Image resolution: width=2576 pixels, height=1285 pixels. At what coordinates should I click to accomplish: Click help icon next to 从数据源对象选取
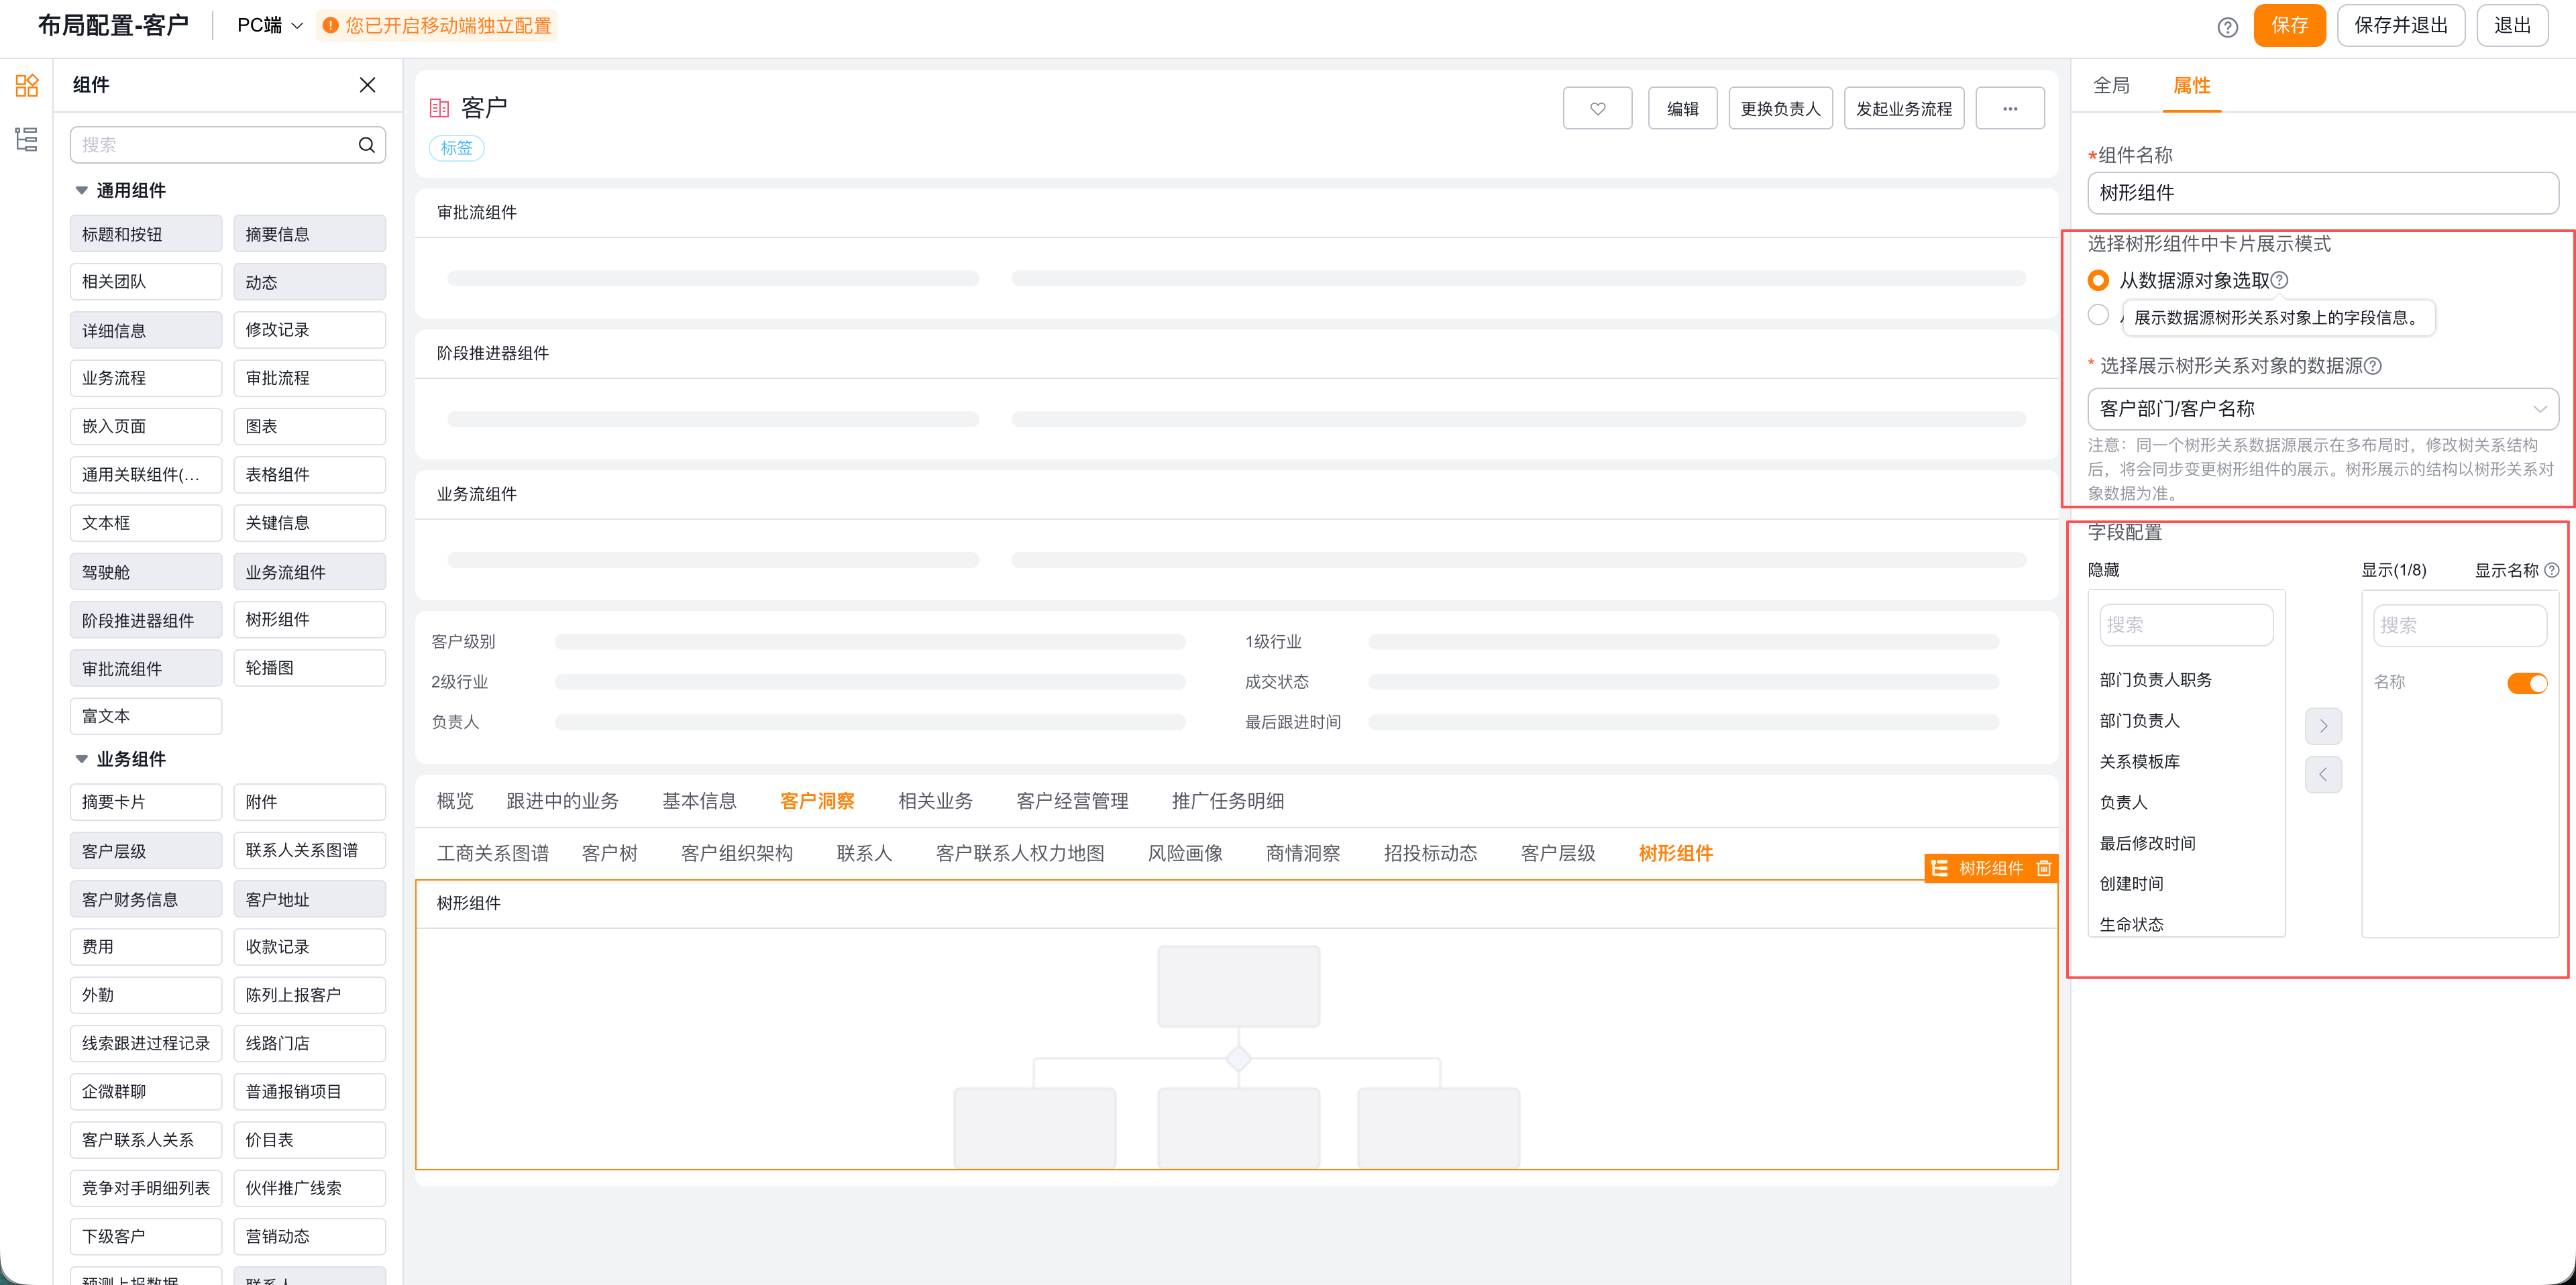point(2279,280)
